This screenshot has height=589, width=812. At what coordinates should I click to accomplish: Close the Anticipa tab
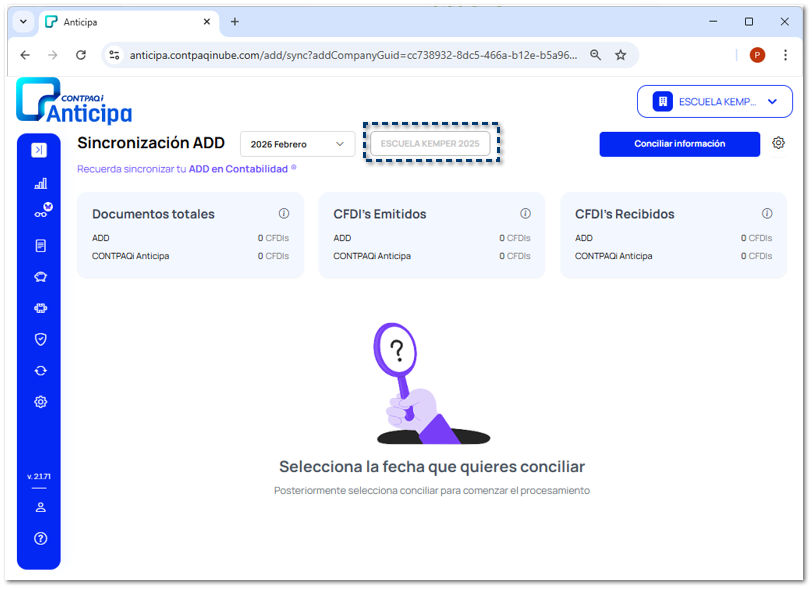point(207,22)
